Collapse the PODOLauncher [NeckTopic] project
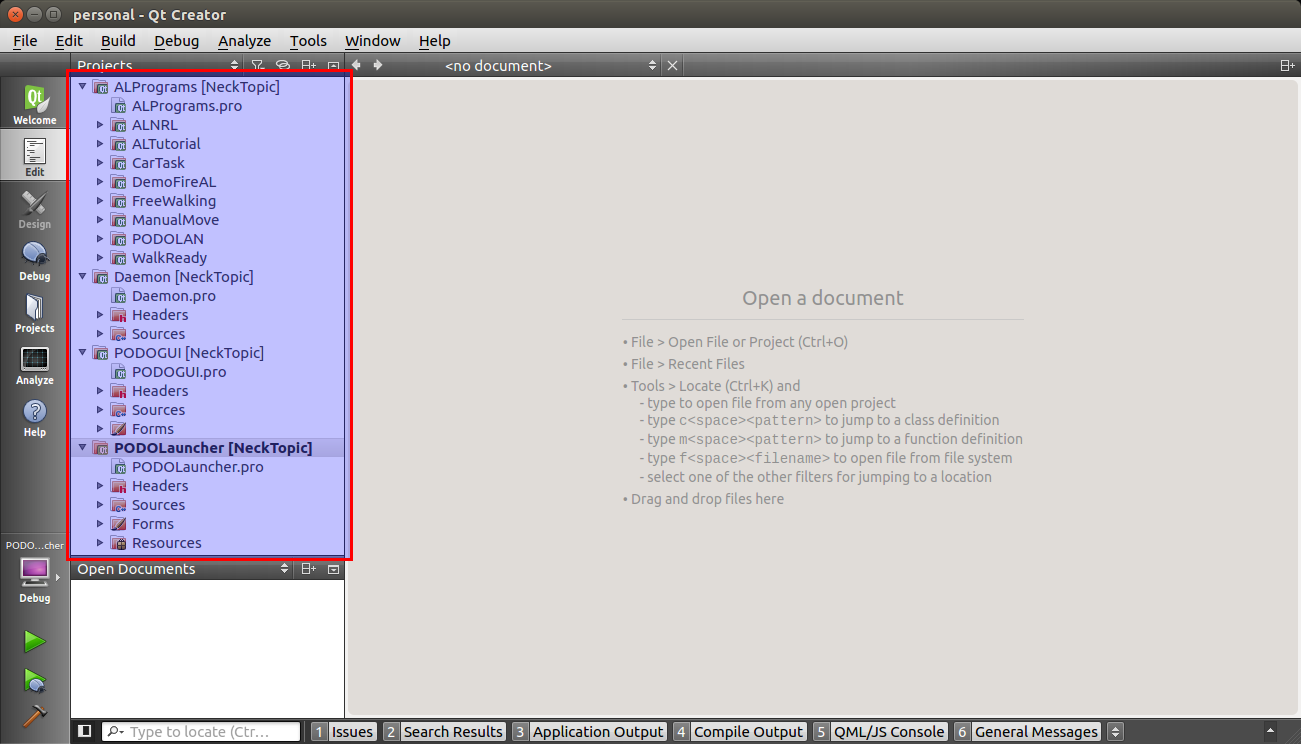Screen dimensions: 1301x744 point(82,448)
